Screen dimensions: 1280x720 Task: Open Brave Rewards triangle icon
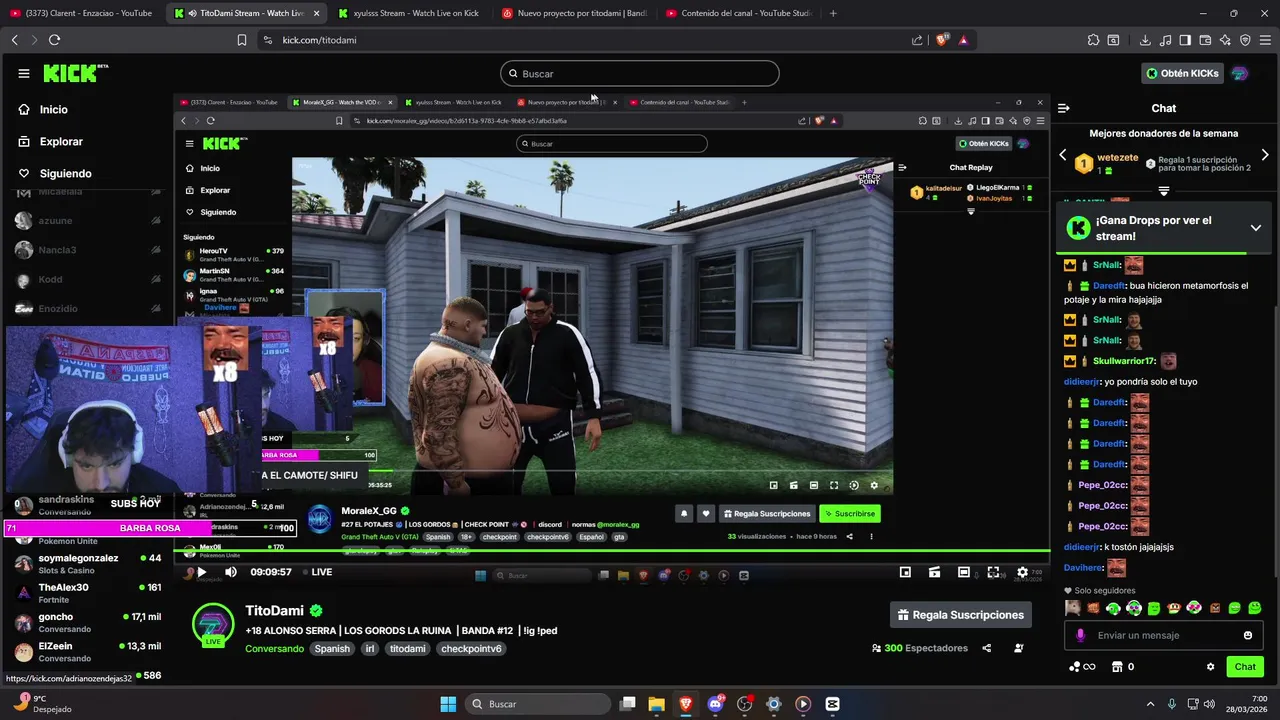click(963, 40)
